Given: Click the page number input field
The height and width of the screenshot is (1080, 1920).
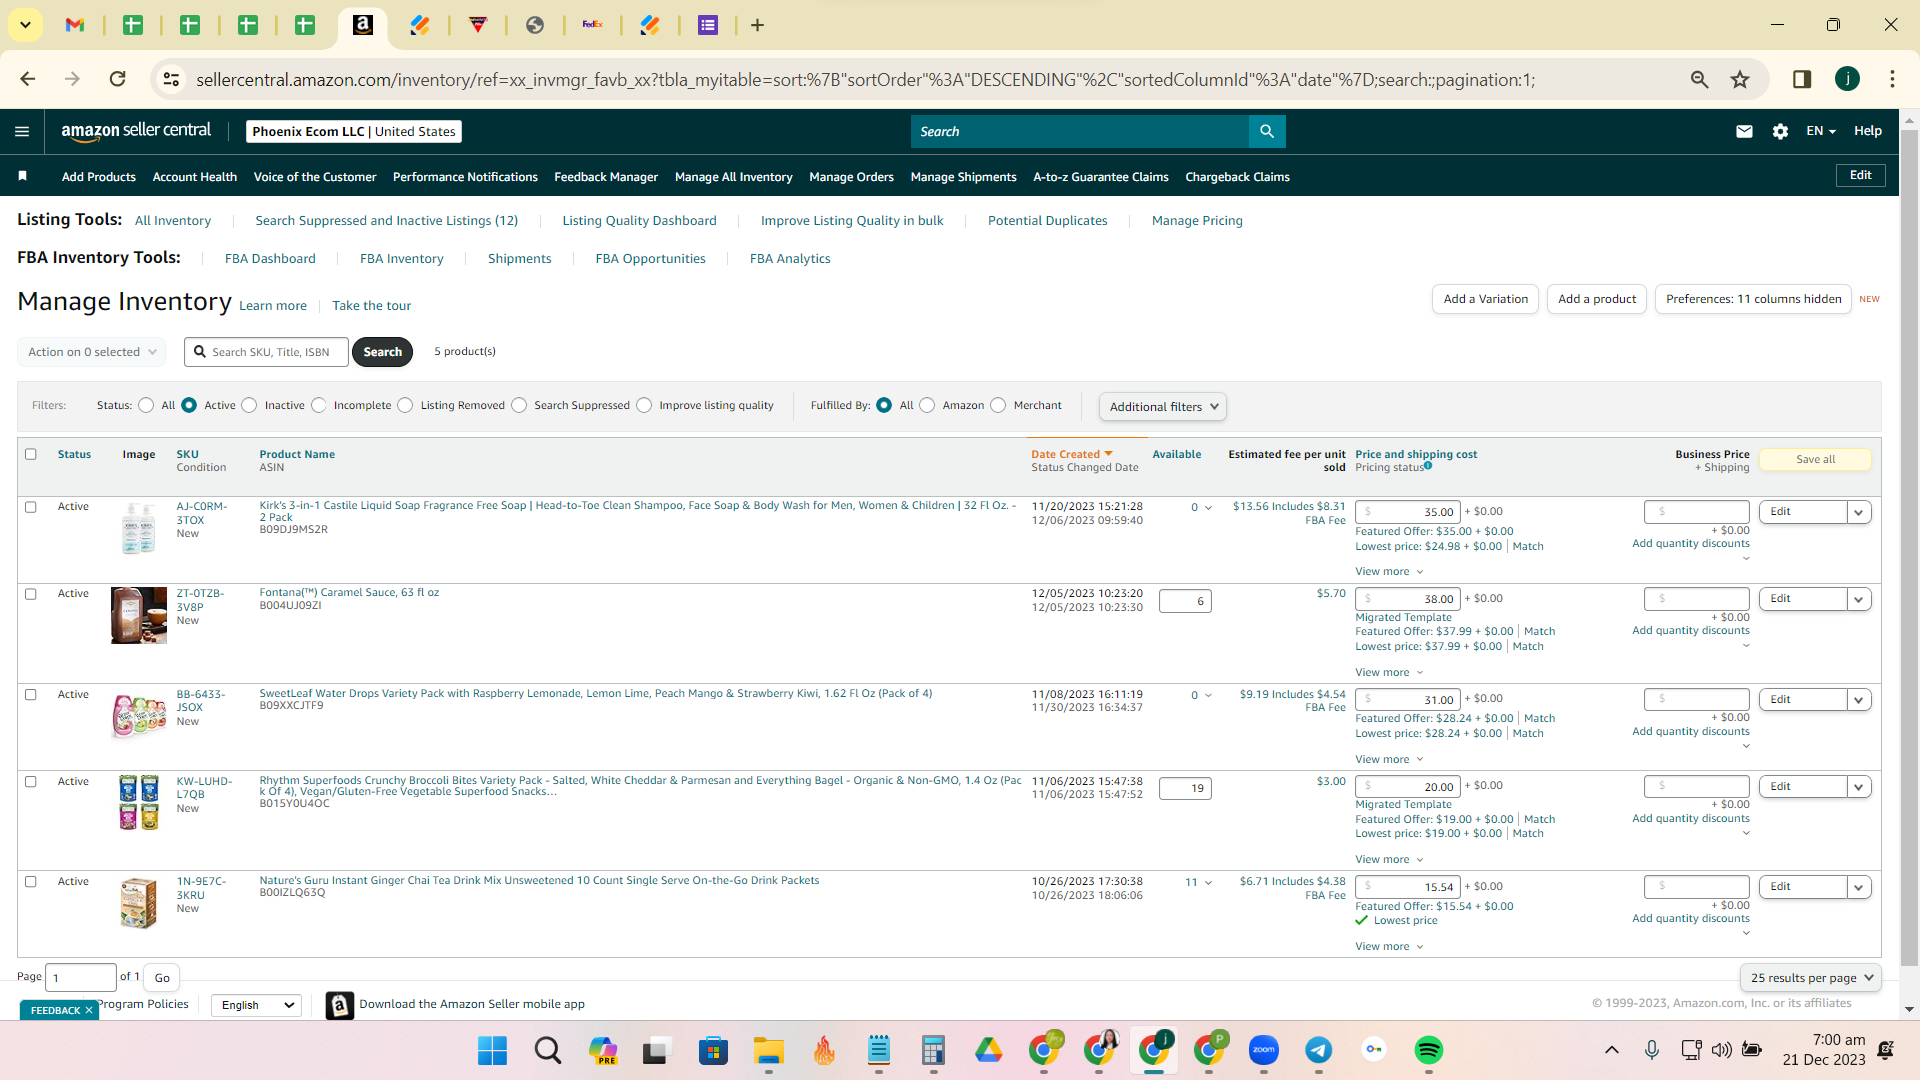Looking at the screenshot, I should [80, 978].
